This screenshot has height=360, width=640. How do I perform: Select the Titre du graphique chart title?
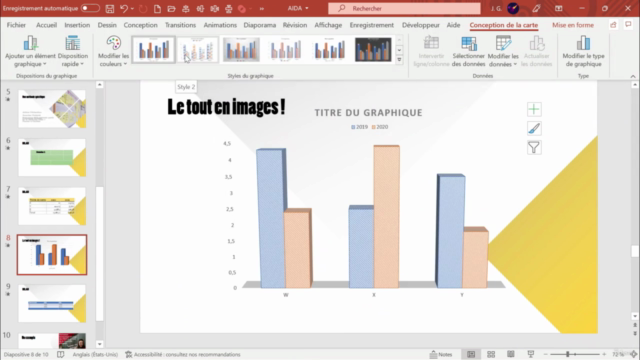point(368,113)
